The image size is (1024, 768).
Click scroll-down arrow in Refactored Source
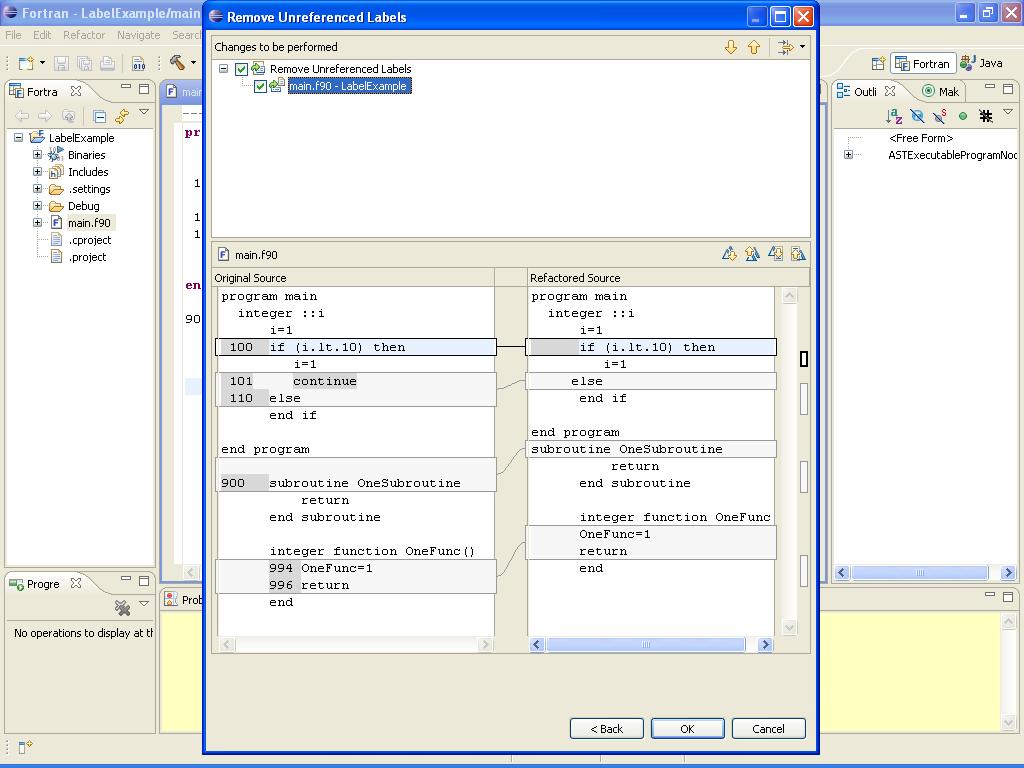[x=790, y=628]
